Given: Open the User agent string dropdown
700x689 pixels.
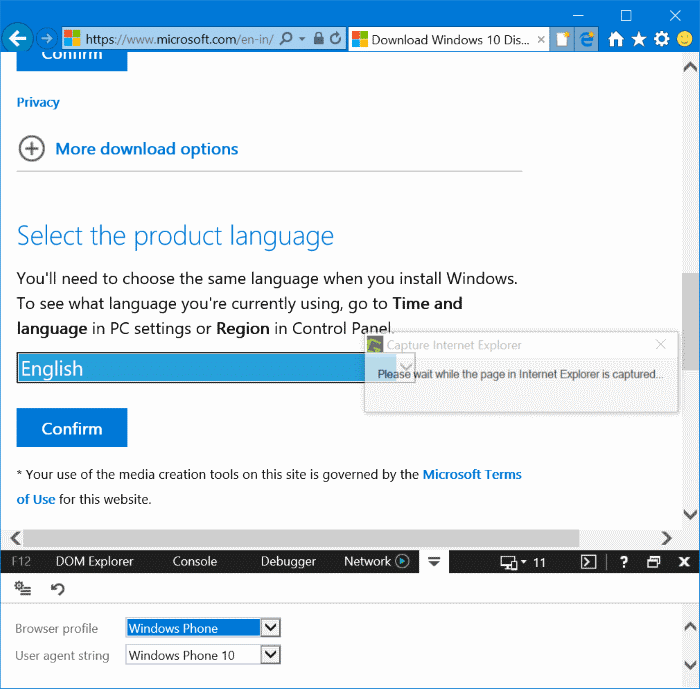Looking at the screenshot, I should click(203, 655).
